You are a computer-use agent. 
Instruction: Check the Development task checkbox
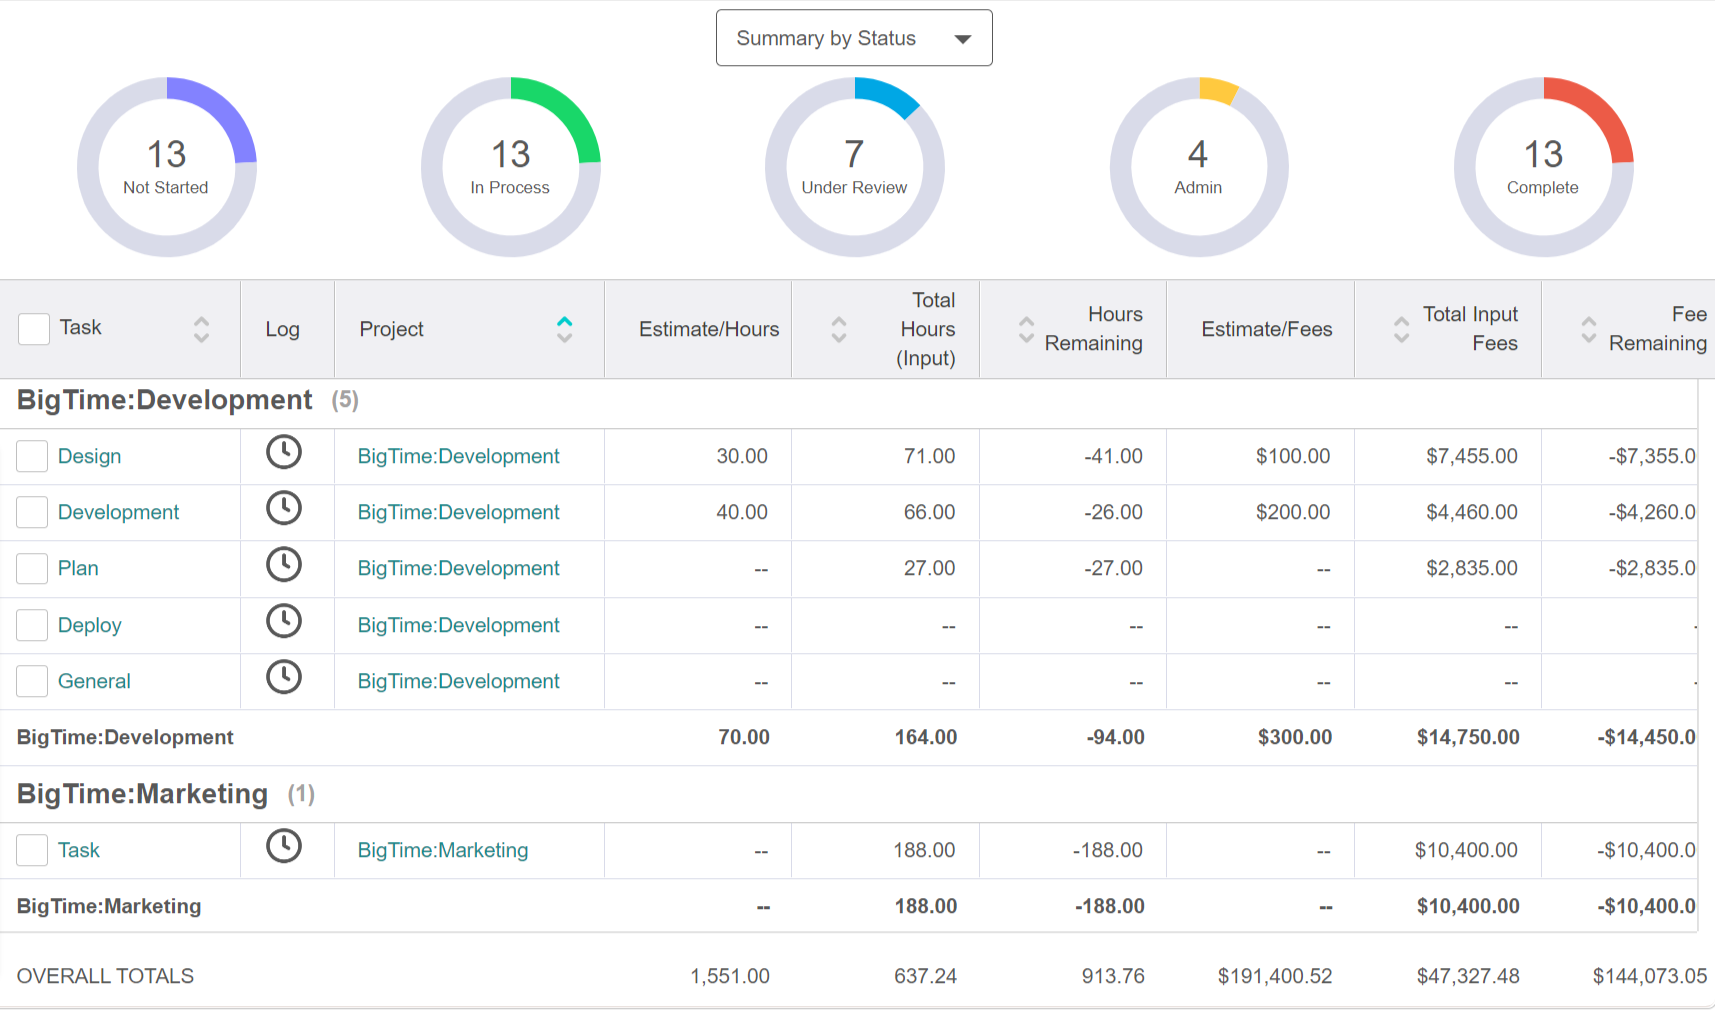tap(32, 512)
